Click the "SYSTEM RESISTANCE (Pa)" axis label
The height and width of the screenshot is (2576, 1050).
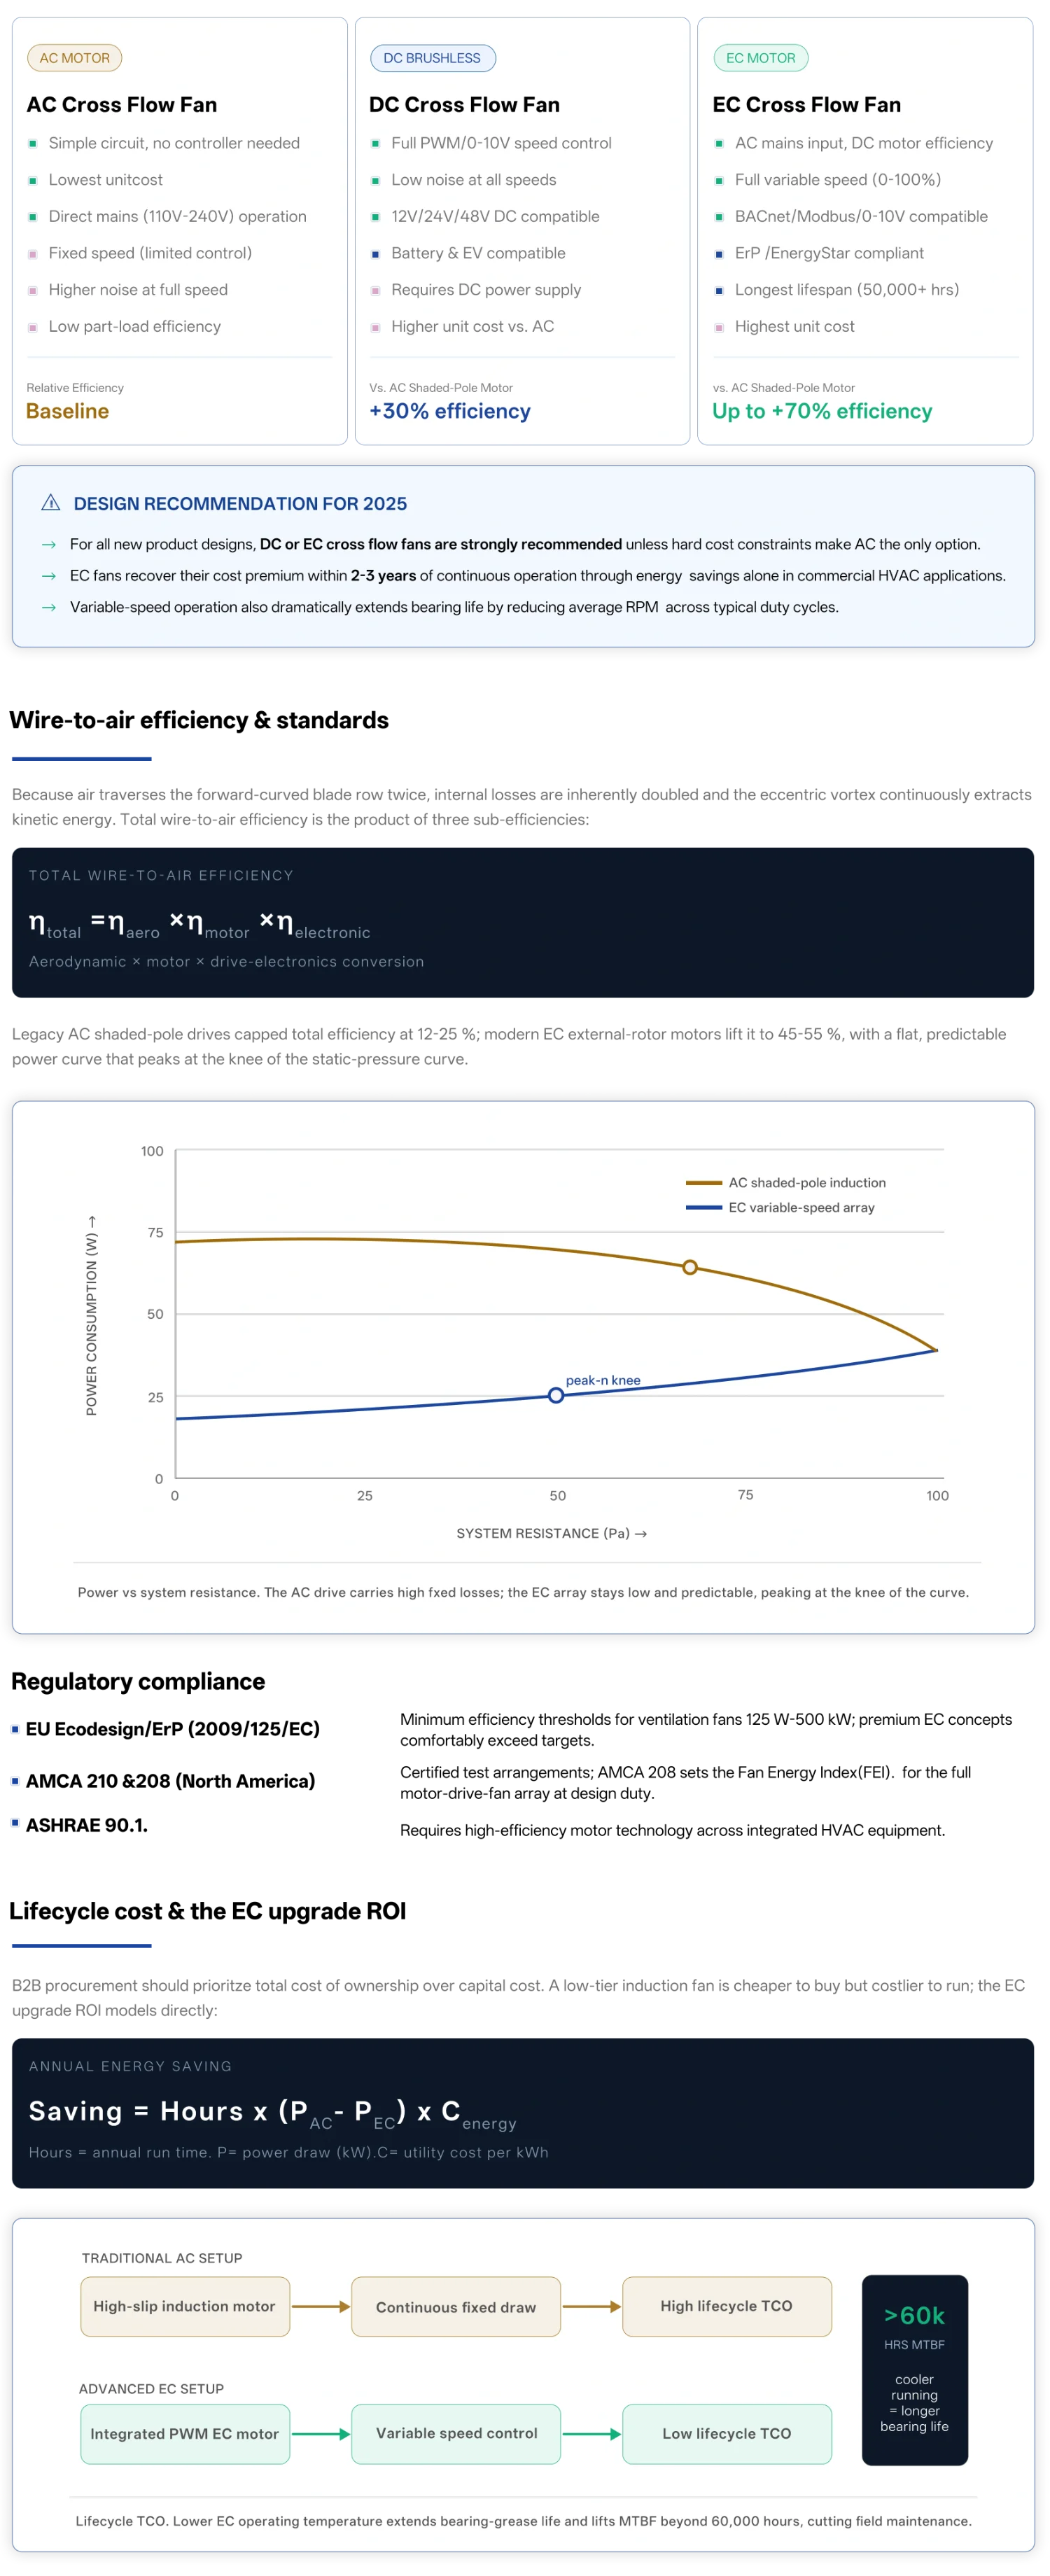552,1533
